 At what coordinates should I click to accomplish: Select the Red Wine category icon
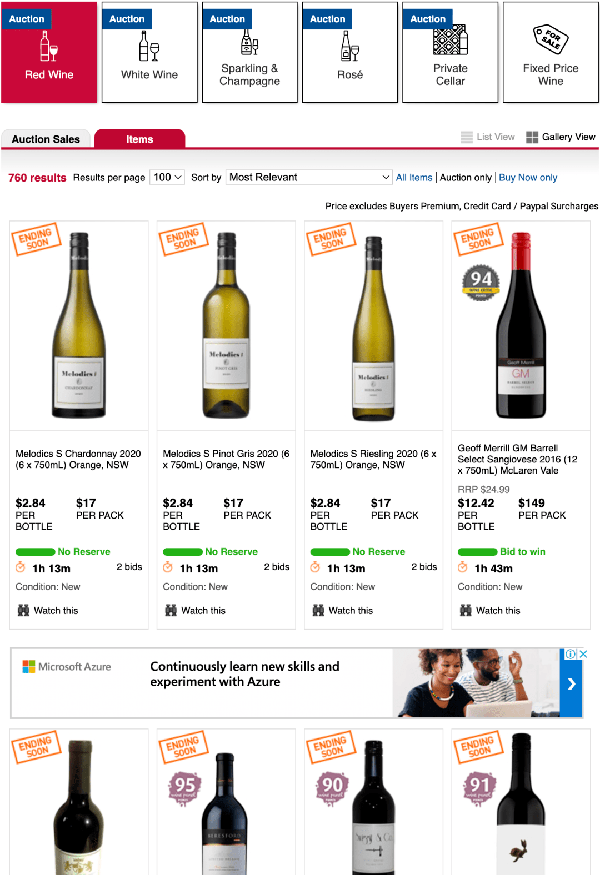49,46
